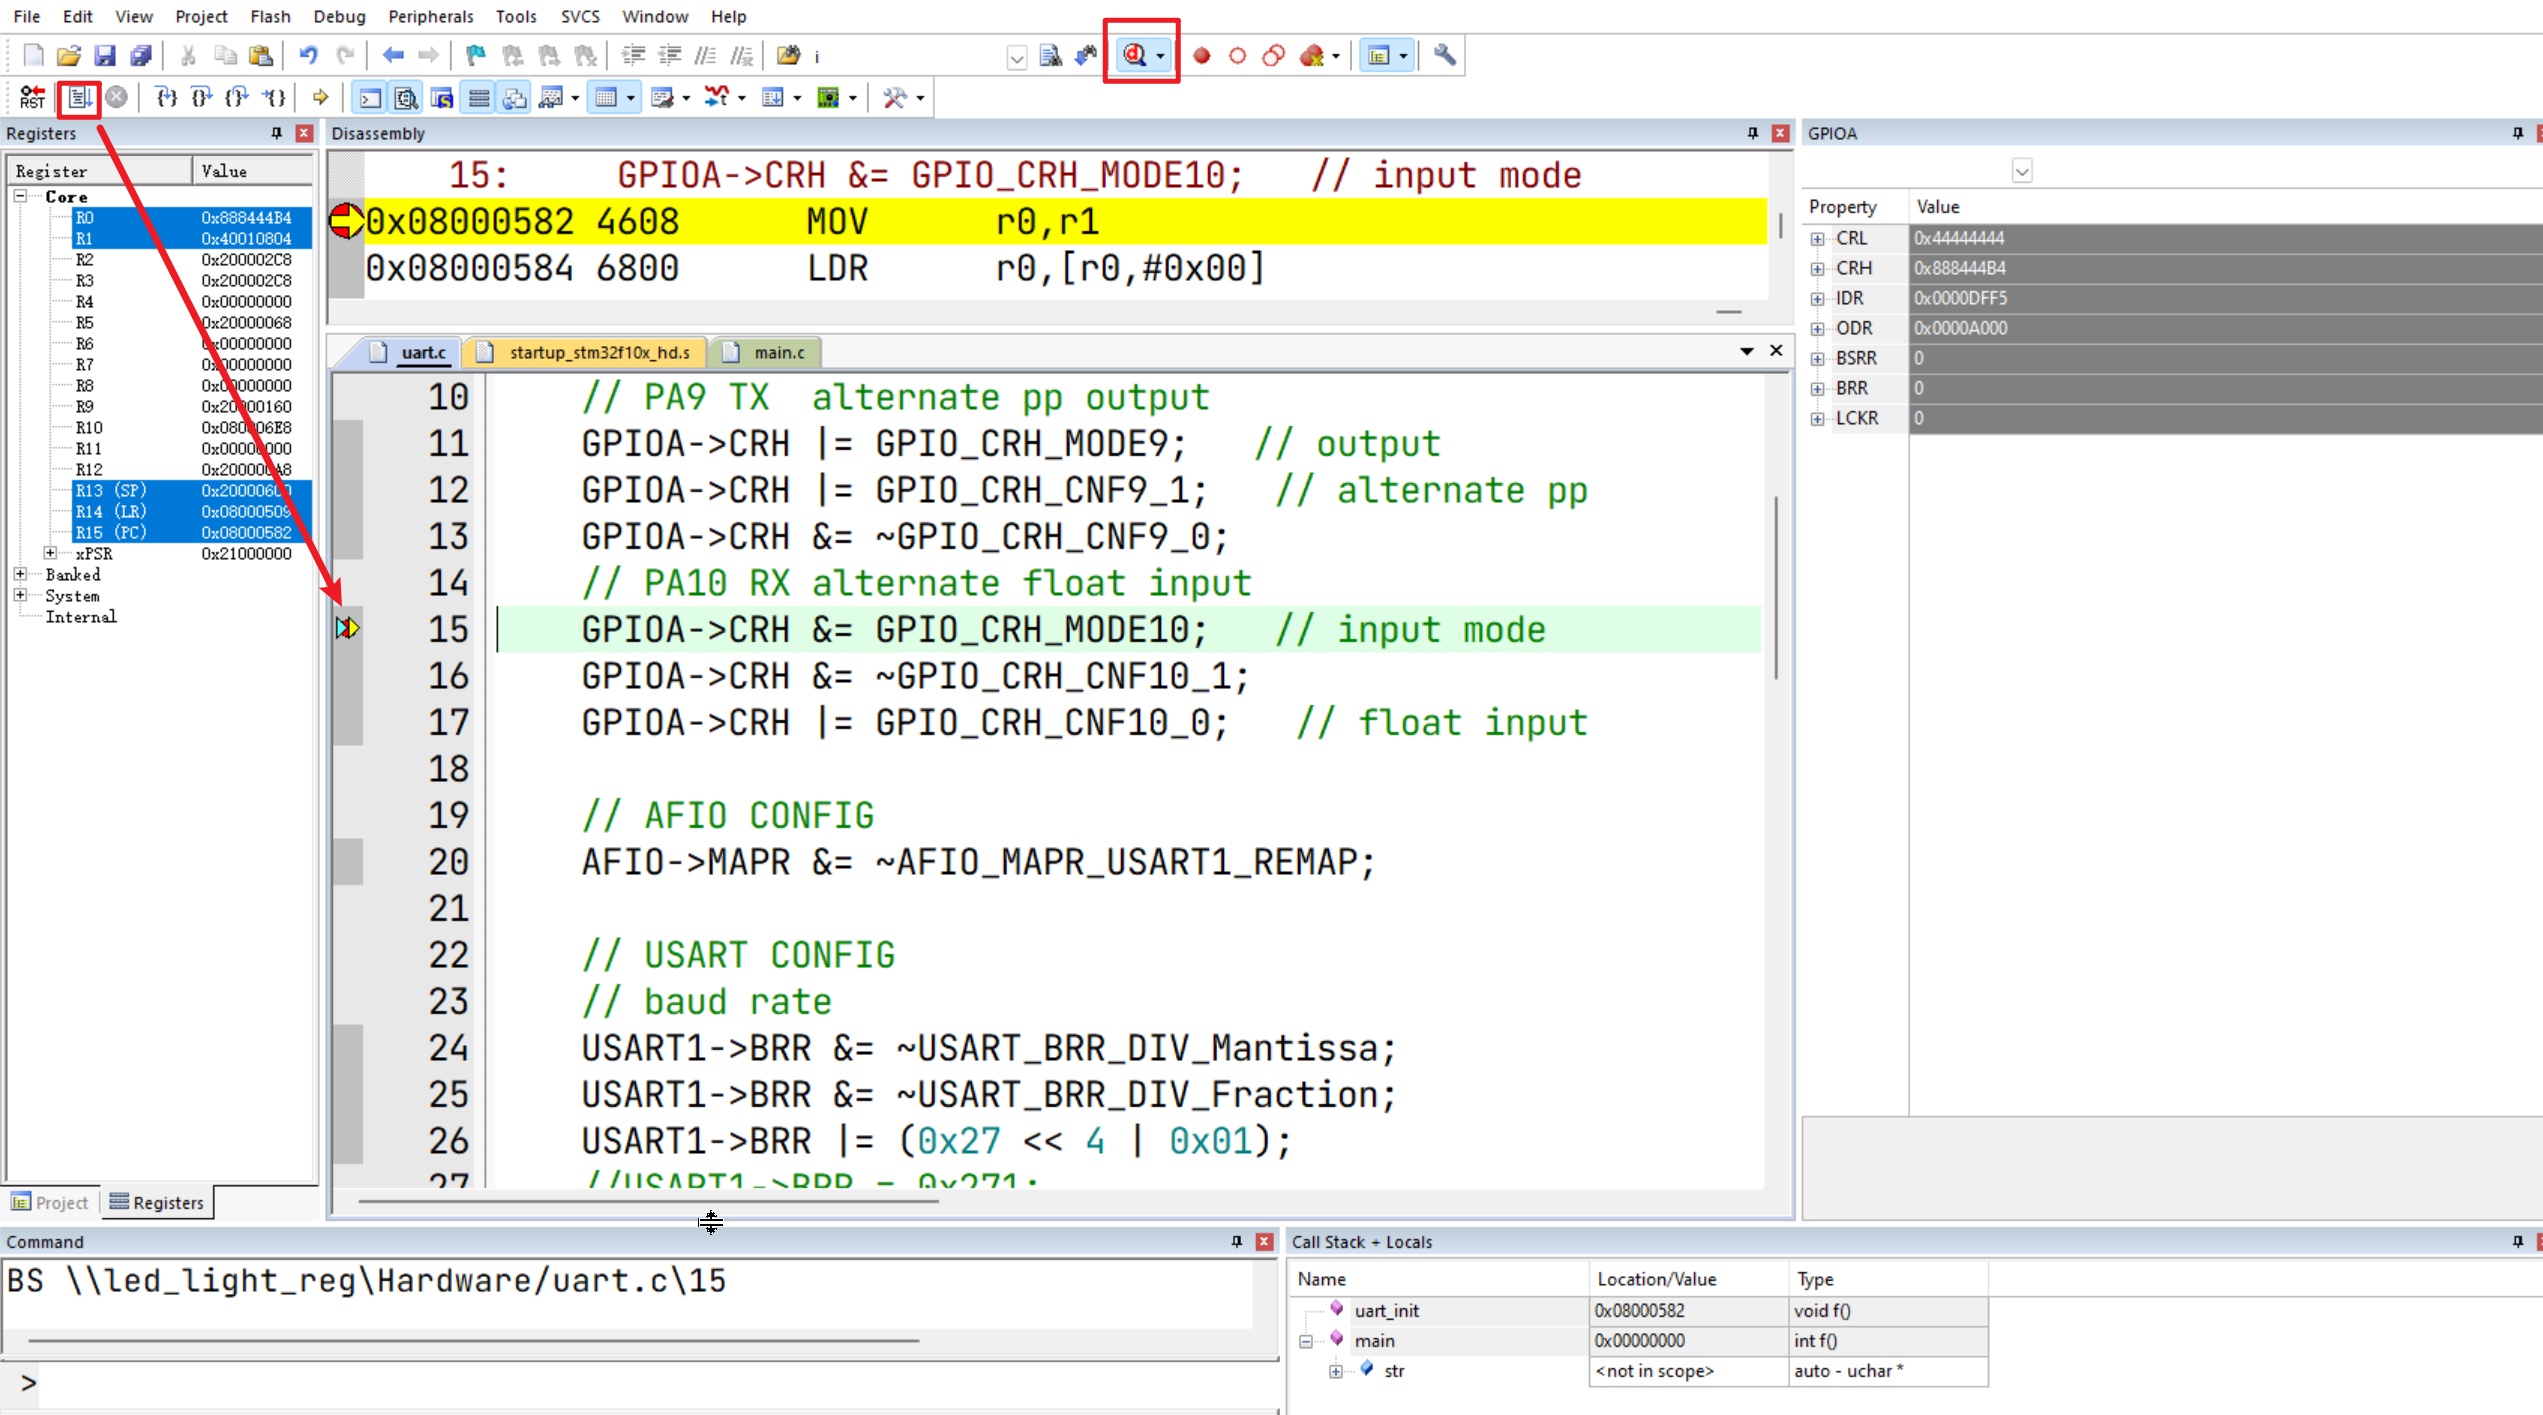Close the Registers panel
Image resolution: width=2543 pixels, height=1415 pixels.
[304, 133]
